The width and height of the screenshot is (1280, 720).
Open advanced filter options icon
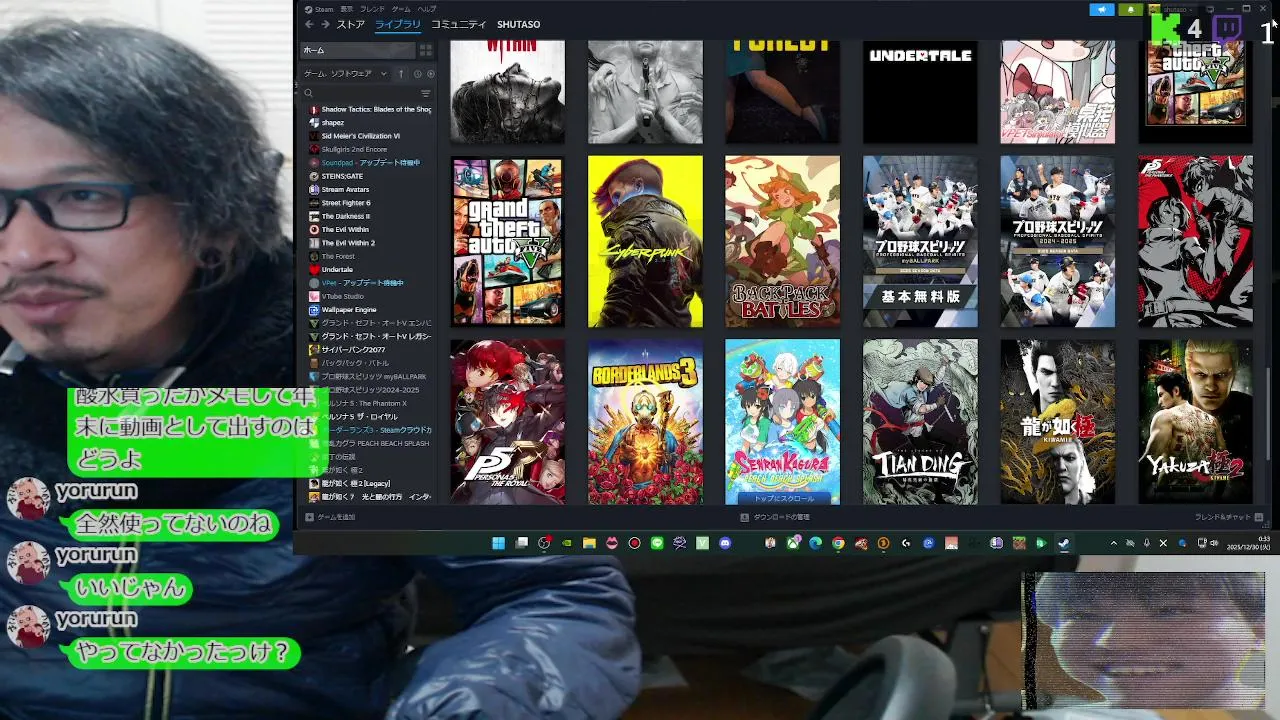[426, 93]
